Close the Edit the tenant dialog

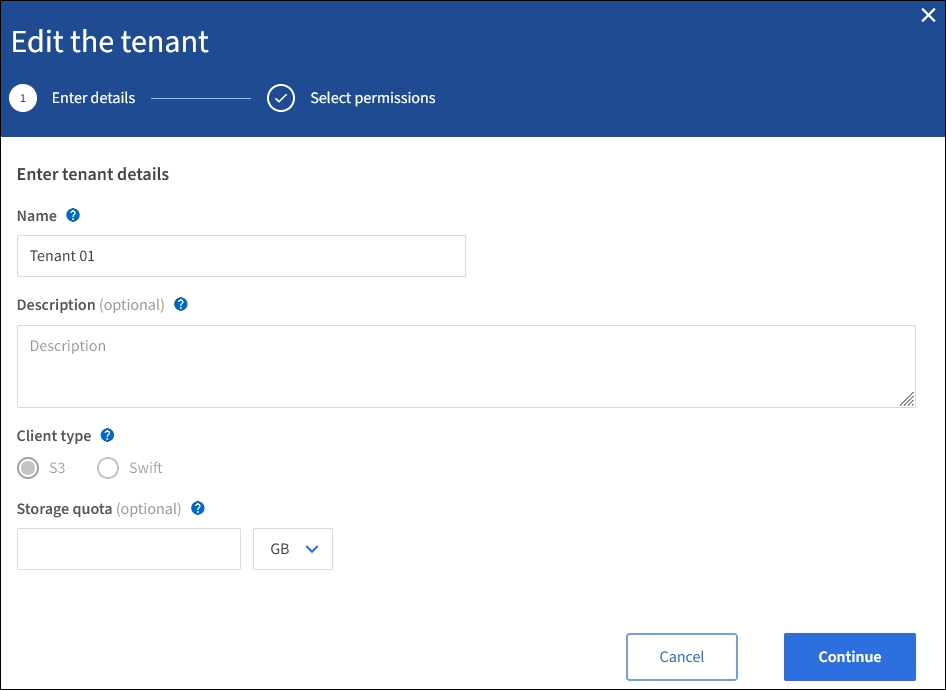pyautogui.click(x=928, y=15)
